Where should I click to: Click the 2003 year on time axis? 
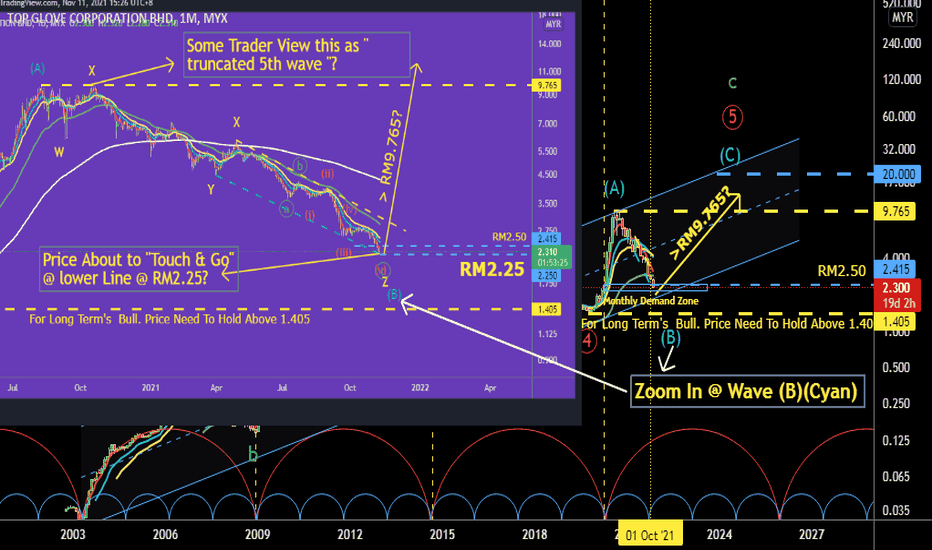point(73,535)
